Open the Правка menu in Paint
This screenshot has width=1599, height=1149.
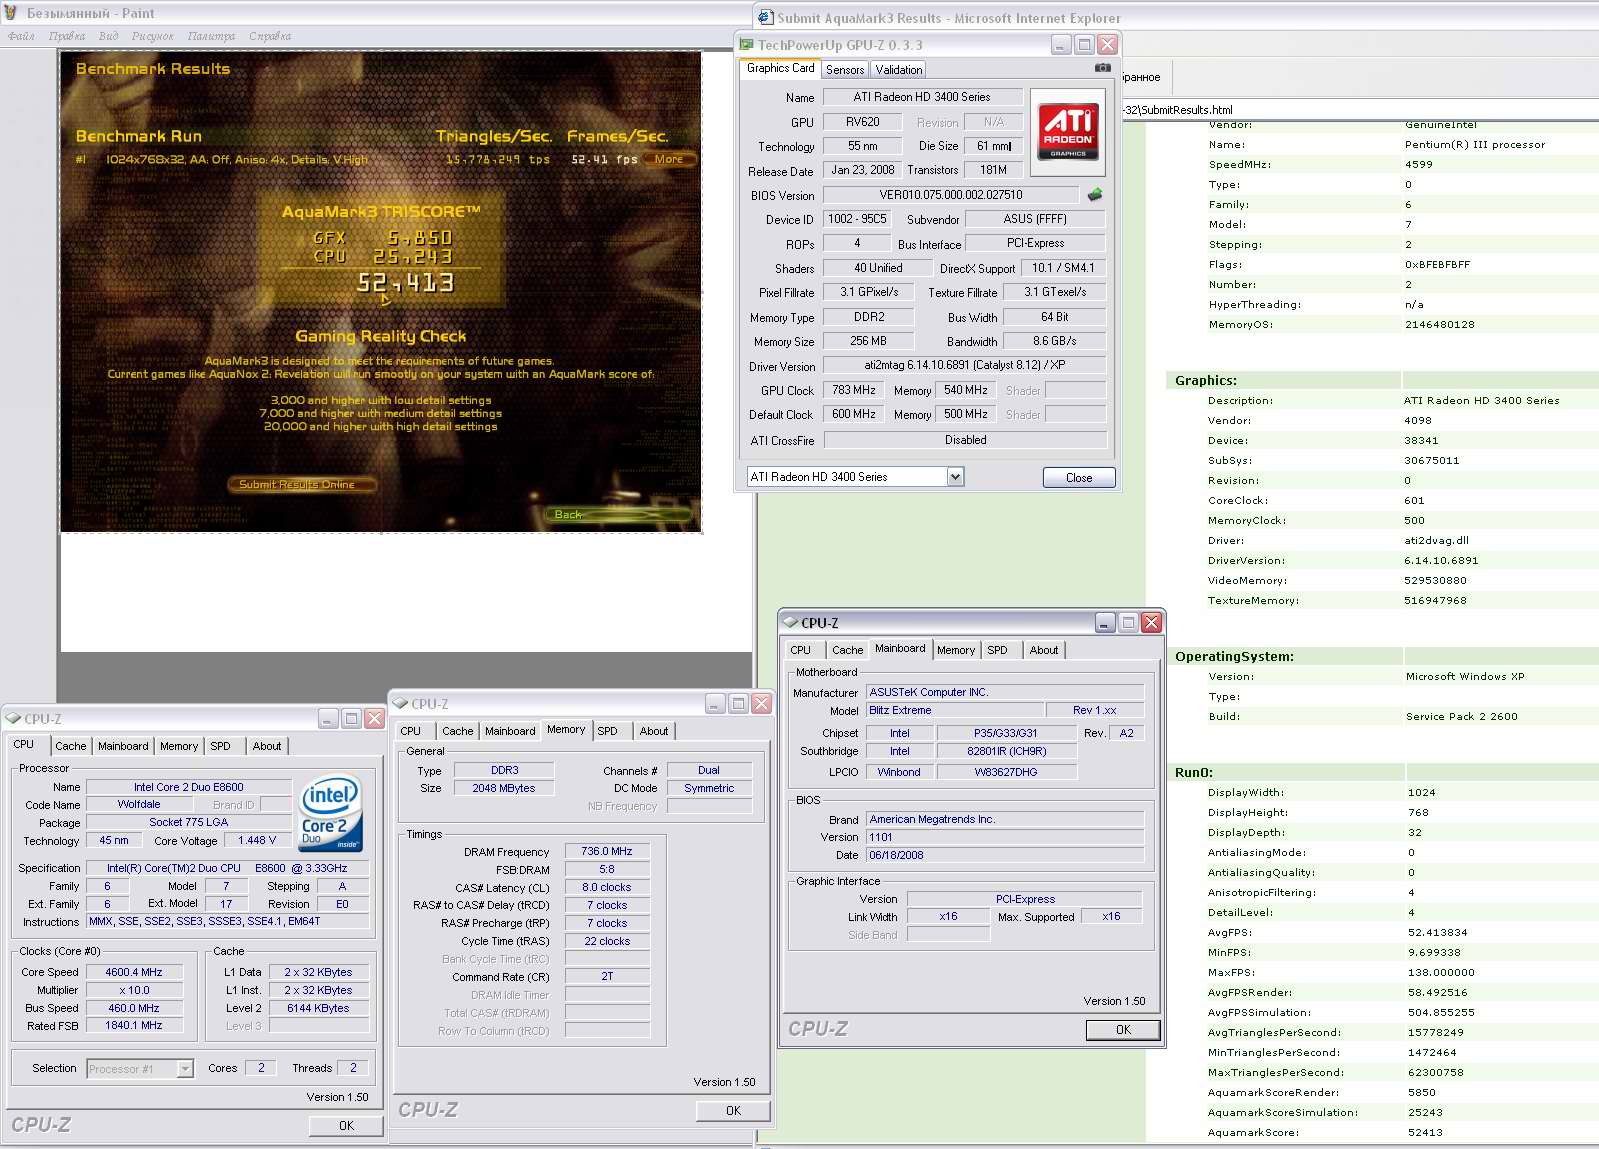(x=67, y=36)
